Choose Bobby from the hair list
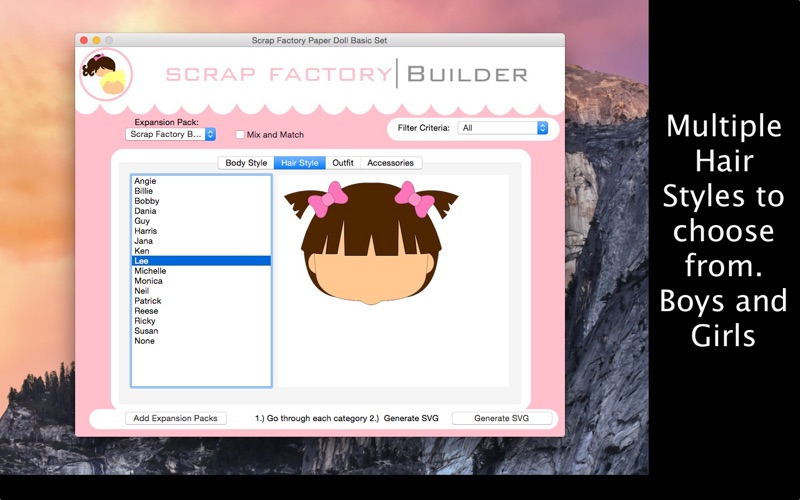The height and width of the screenshot is (500, 800). pyautogui.click(x=201, y=201)
